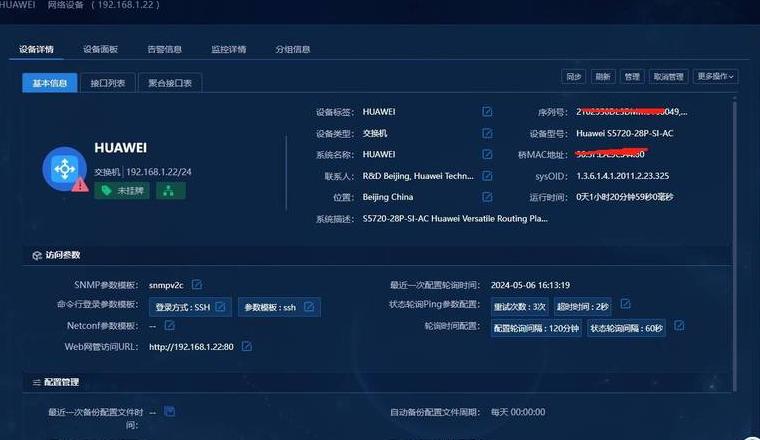The width and height of the screenshot is (760, 440).
Task: Edit the 状态轮询Ping参数配置 icon
Action: 625,304
